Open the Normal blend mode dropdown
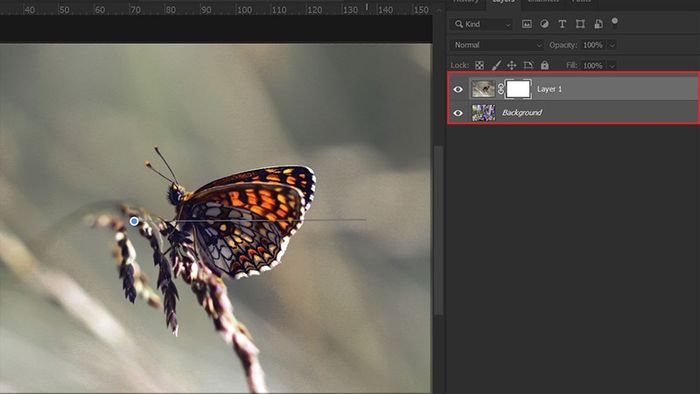Viewport: 700px width, 394px height. (x=497, y=45)
